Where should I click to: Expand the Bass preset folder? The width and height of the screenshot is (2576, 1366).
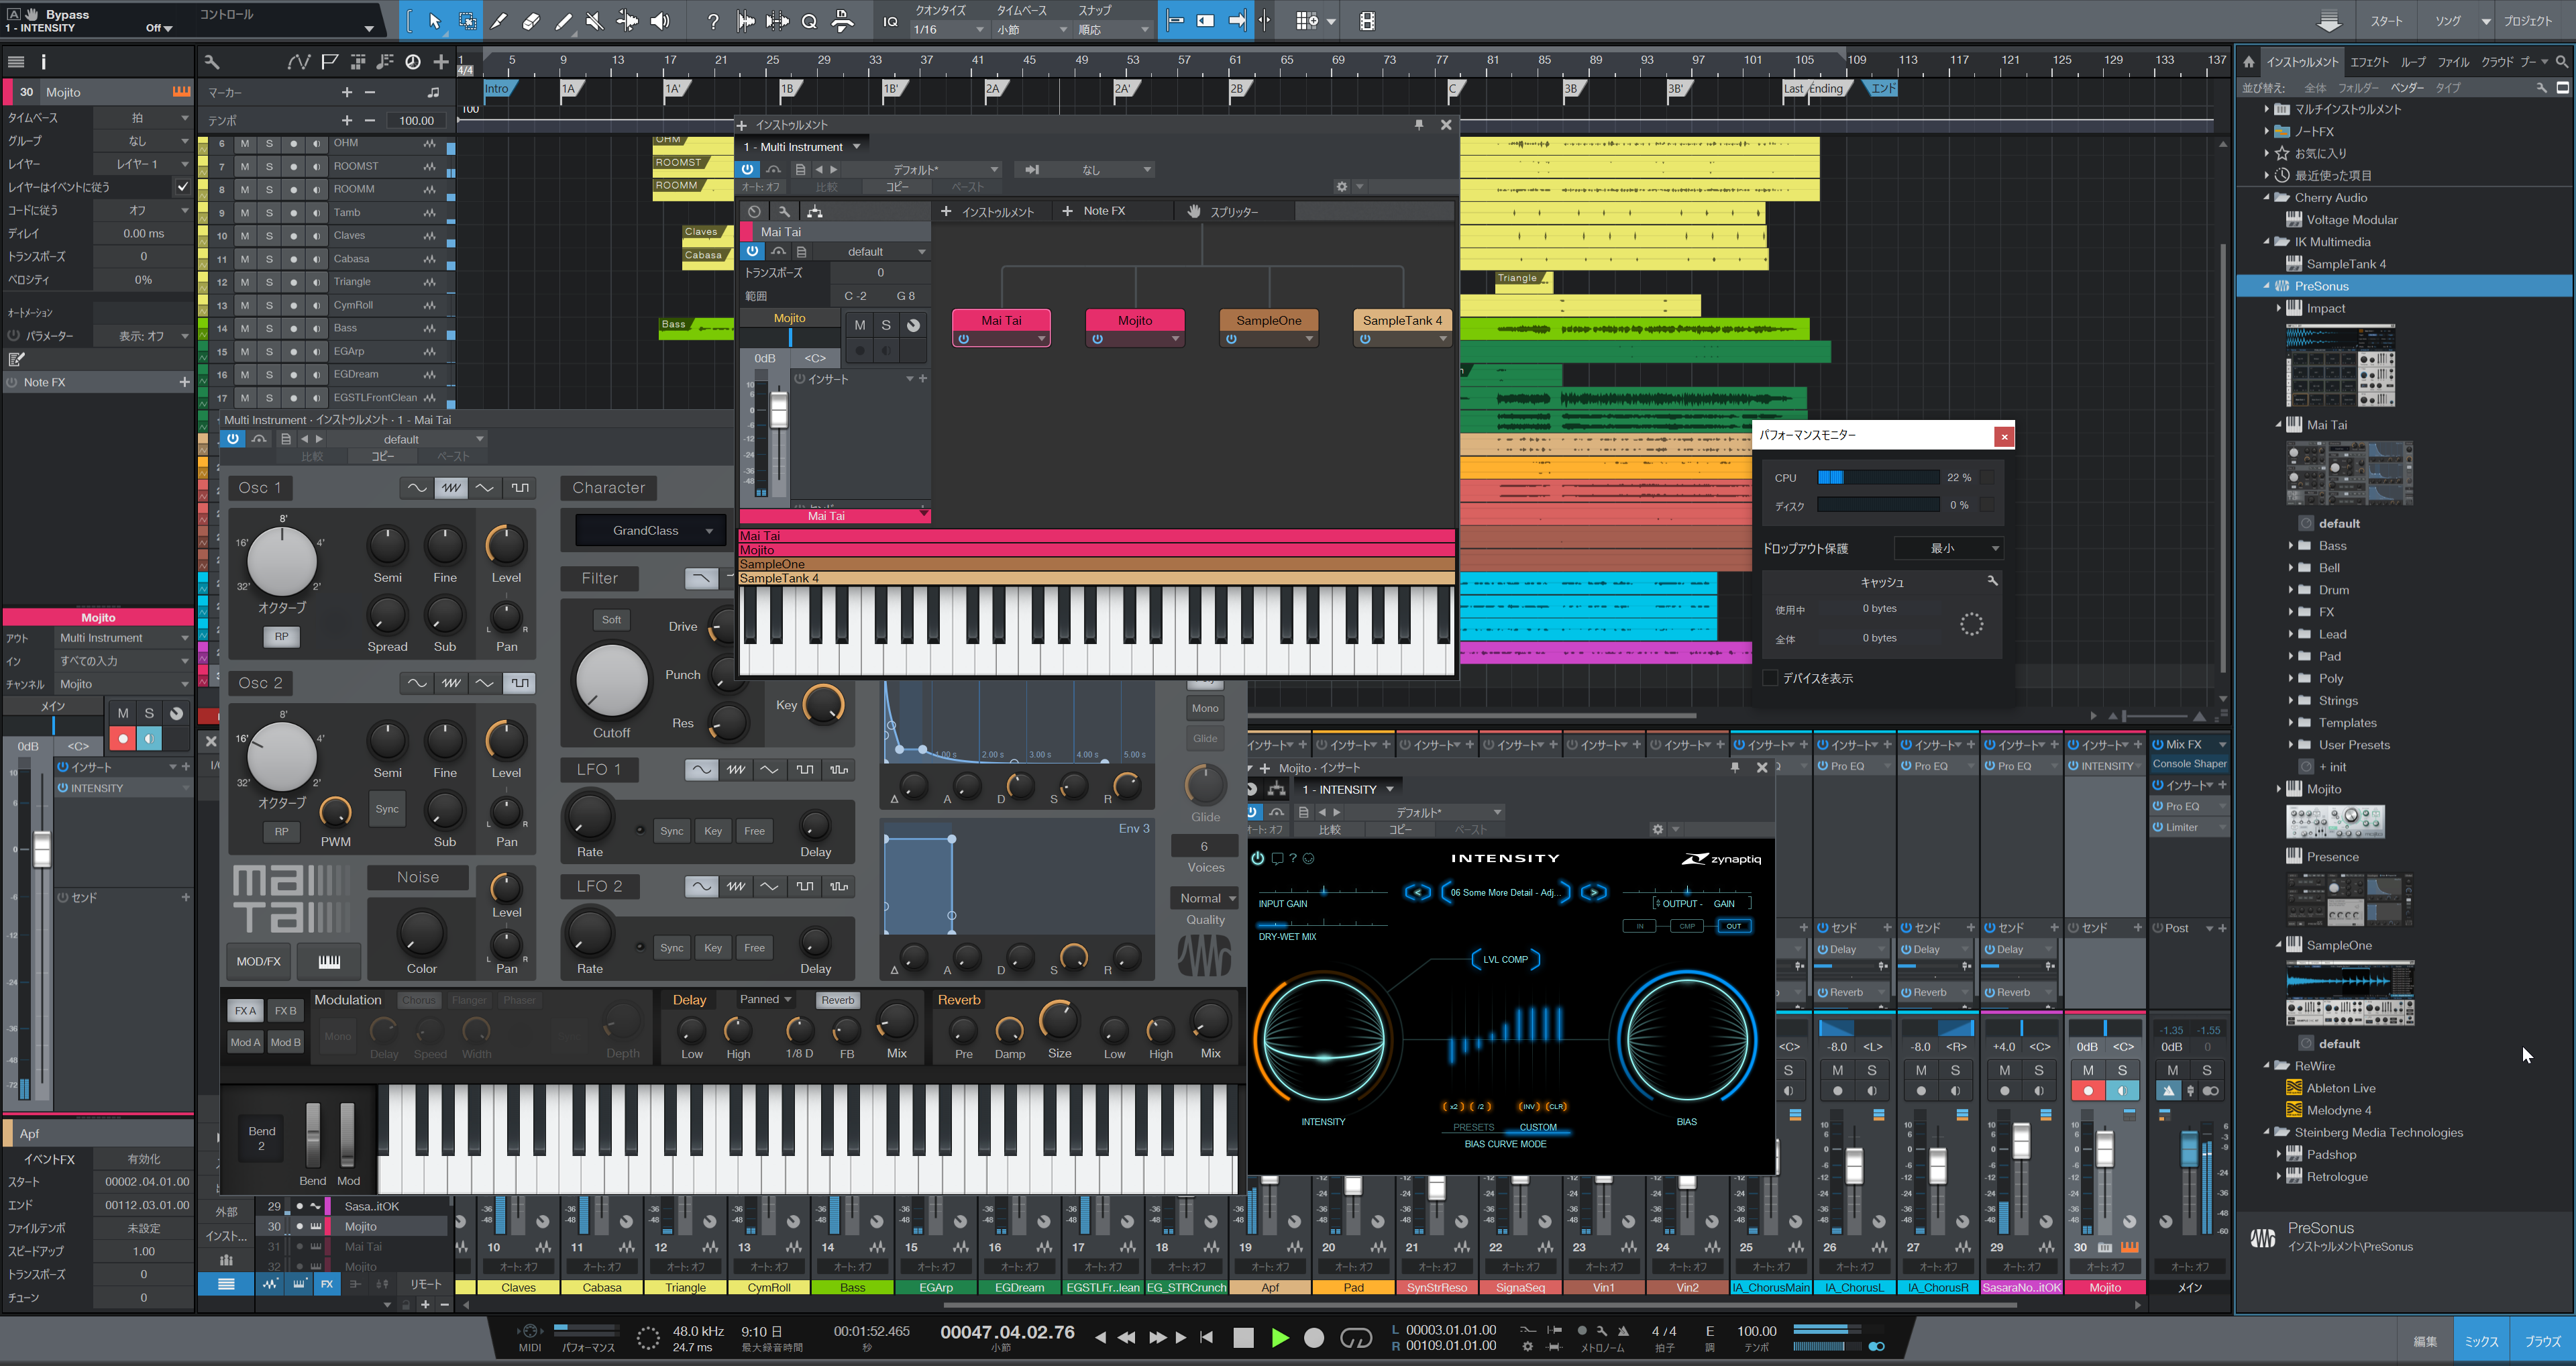coord(2291,546)
